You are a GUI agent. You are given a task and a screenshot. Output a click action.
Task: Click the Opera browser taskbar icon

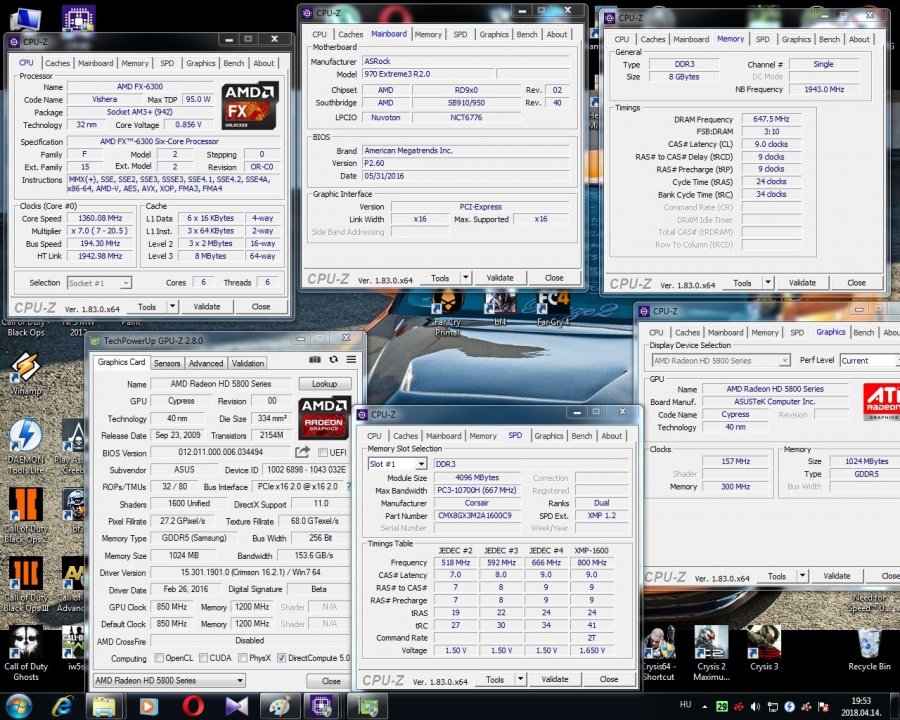click(x=193, y=706)
